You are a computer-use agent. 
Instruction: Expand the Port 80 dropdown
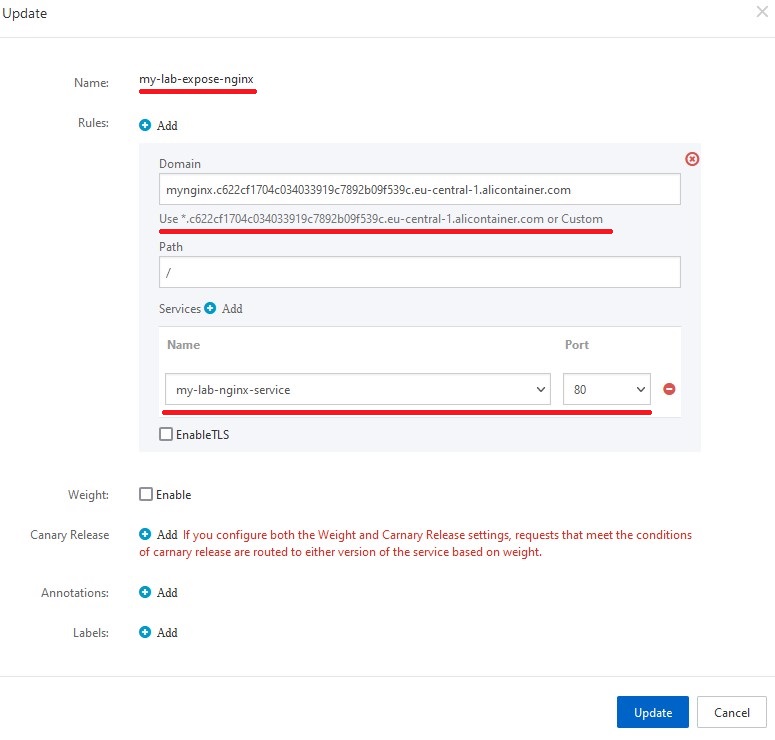pyautogui.click(x=606, y=389)
